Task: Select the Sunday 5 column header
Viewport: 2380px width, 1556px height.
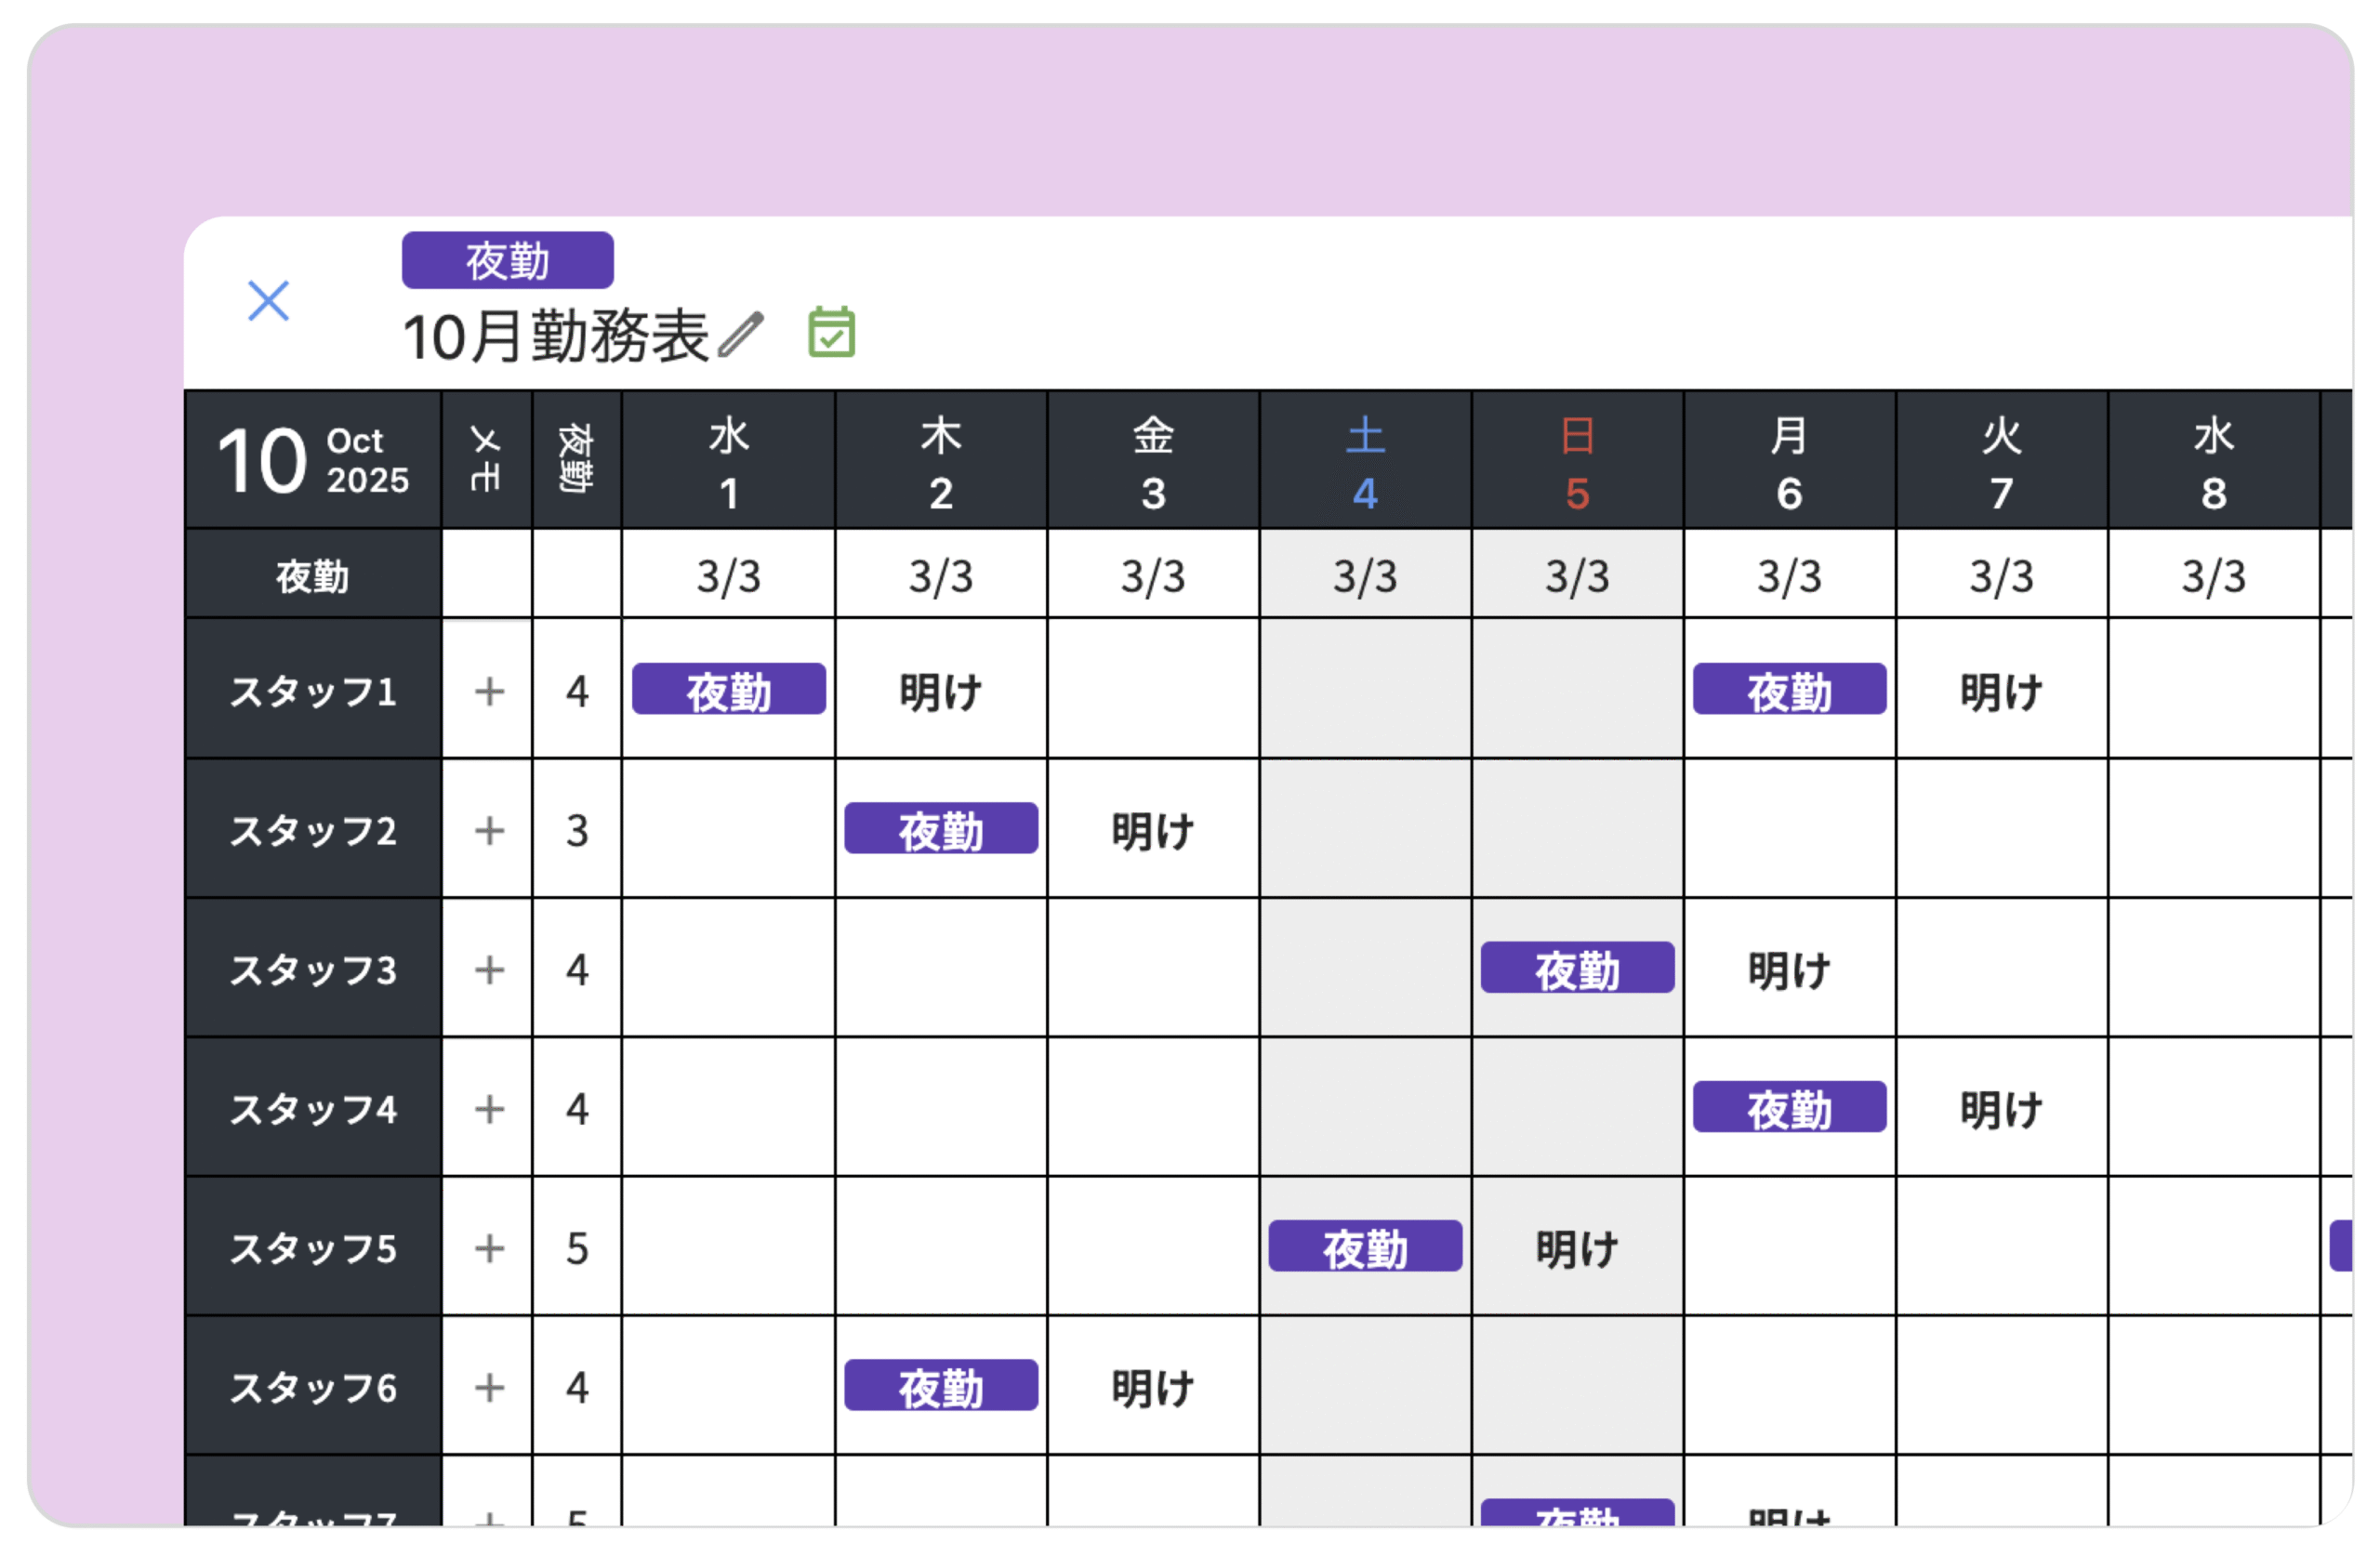Action: pyautogui.click(x=1577, y=462)
